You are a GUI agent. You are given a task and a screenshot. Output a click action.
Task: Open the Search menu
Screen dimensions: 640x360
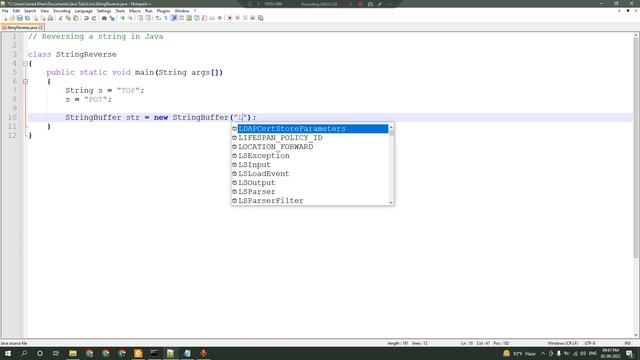point(30,11)
